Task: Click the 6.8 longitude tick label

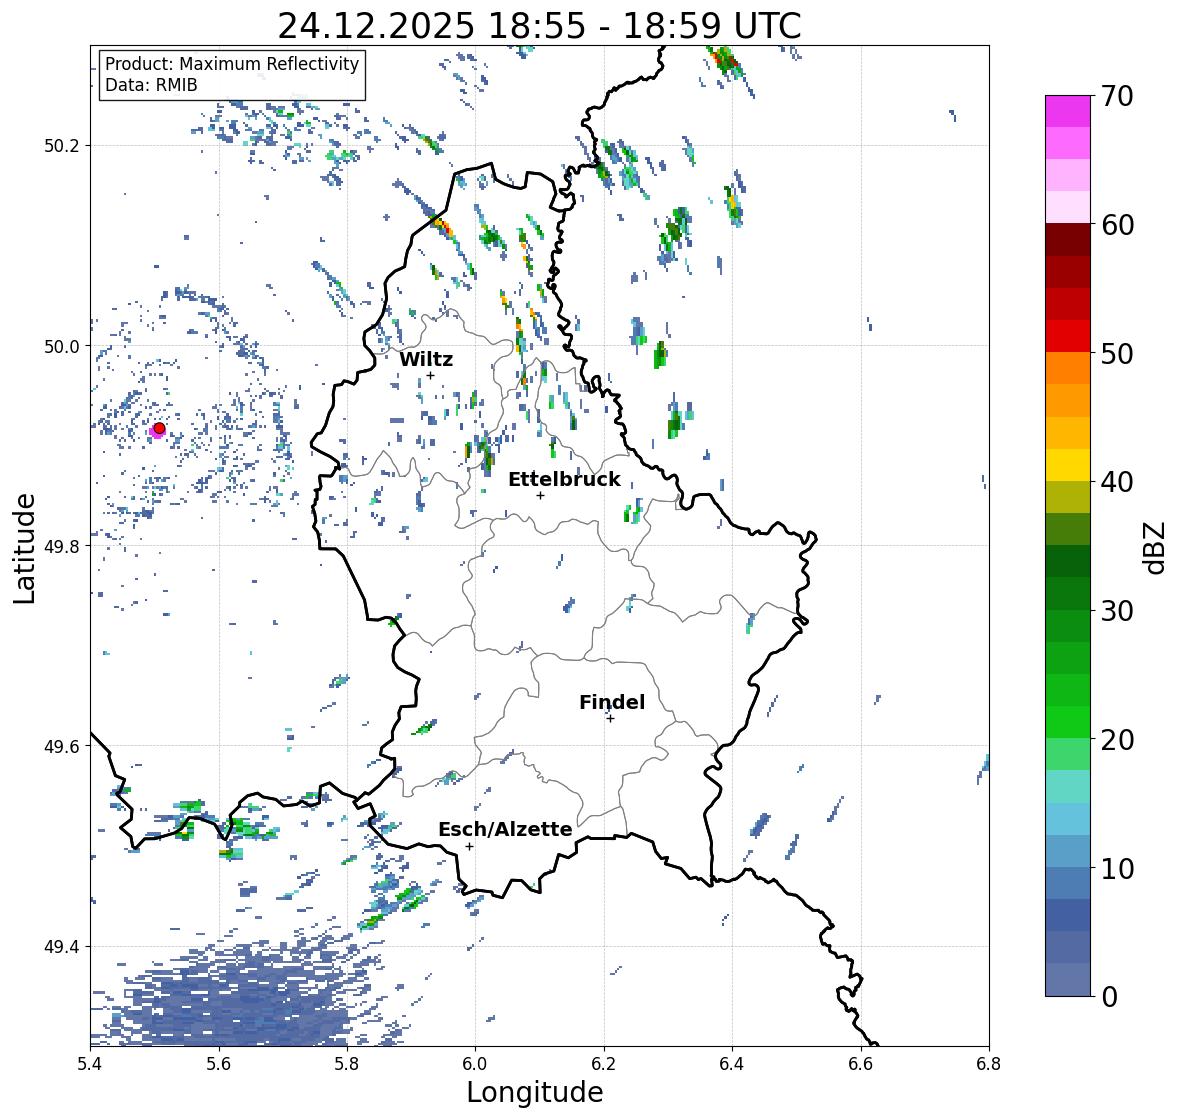Action: click(x=989, y=1064)
